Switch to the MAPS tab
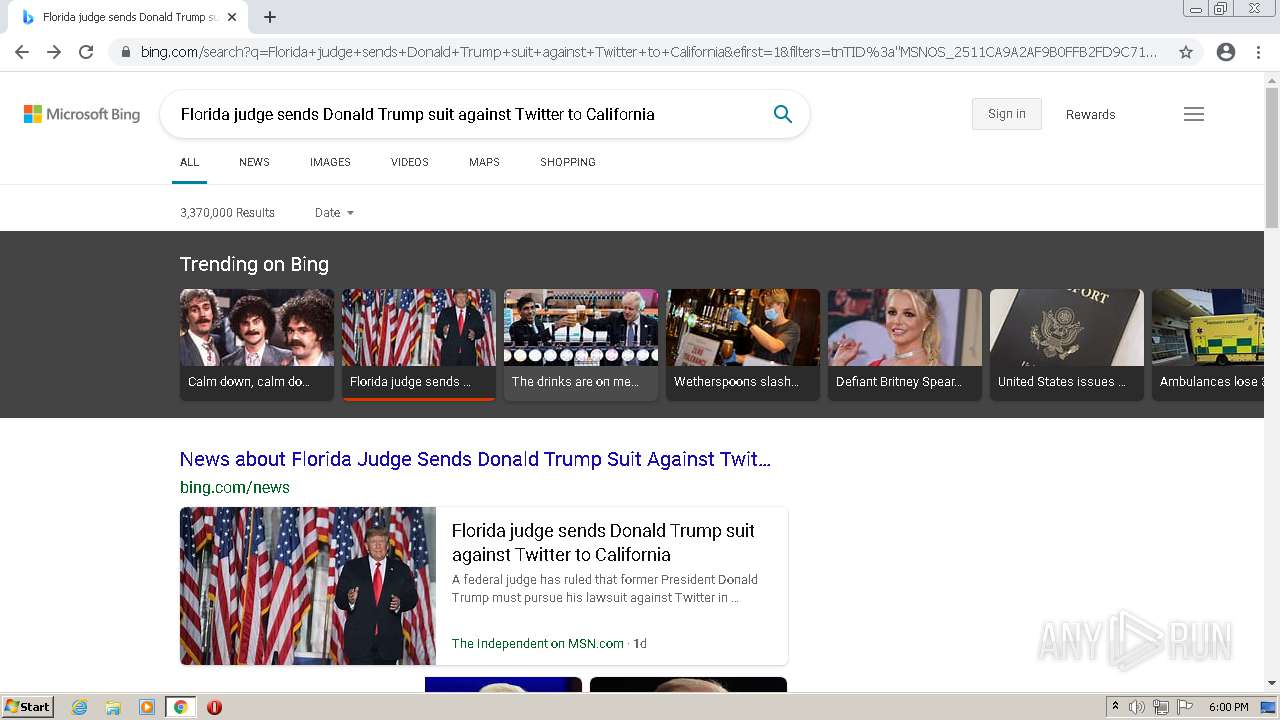The height and width of the screenshot is (720, 1280). tap(484, 162)
